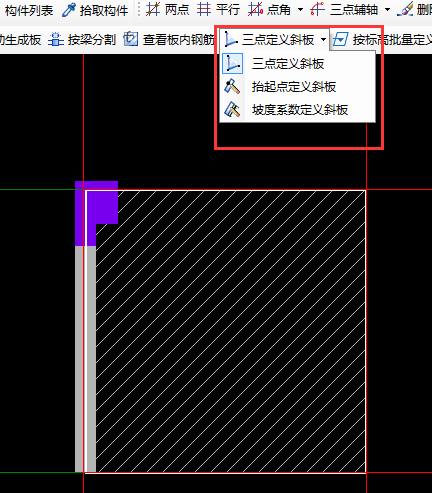
Task: Click the 按标高批量定义 slab icon
Action: (341, 39)
